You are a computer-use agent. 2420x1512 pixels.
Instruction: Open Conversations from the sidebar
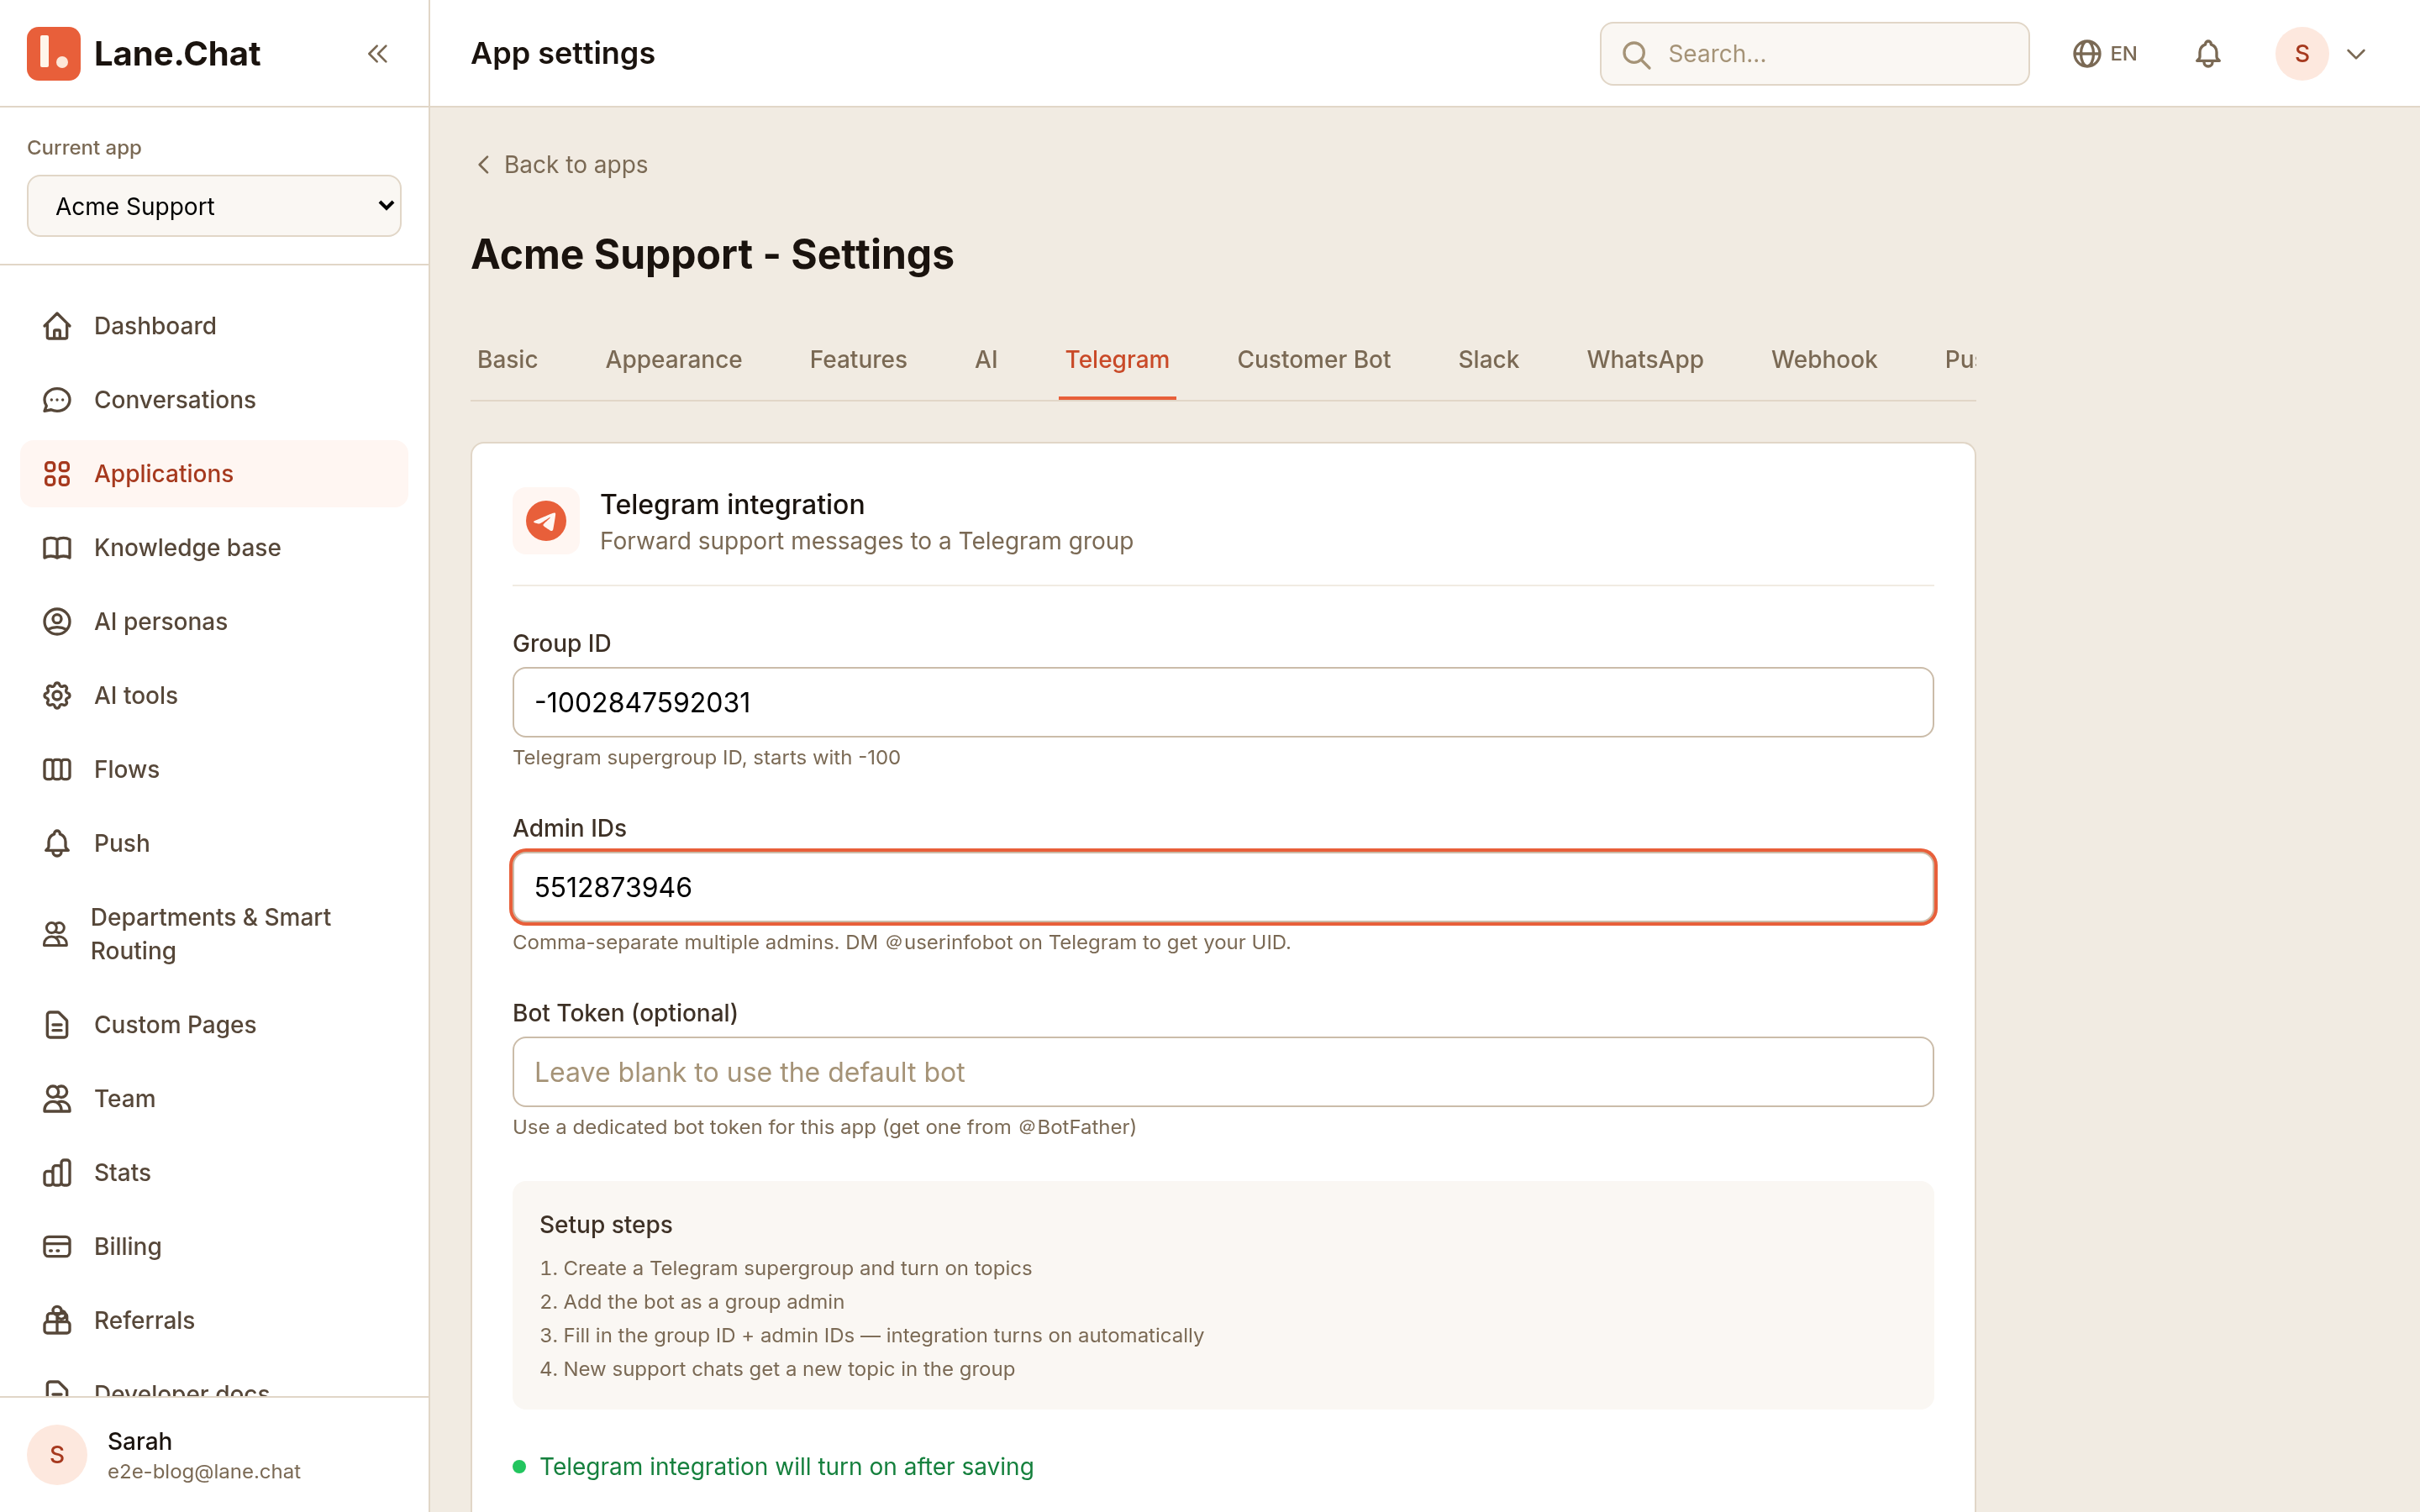[x=214, y=400]
